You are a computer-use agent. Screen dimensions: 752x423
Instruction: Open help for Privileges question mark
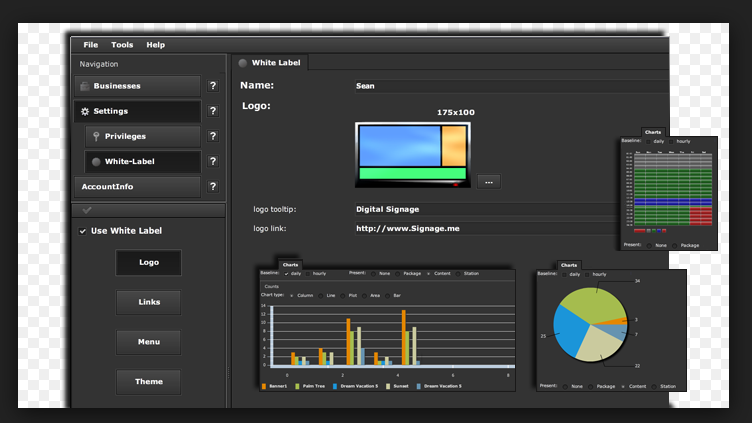pos(213,136)
